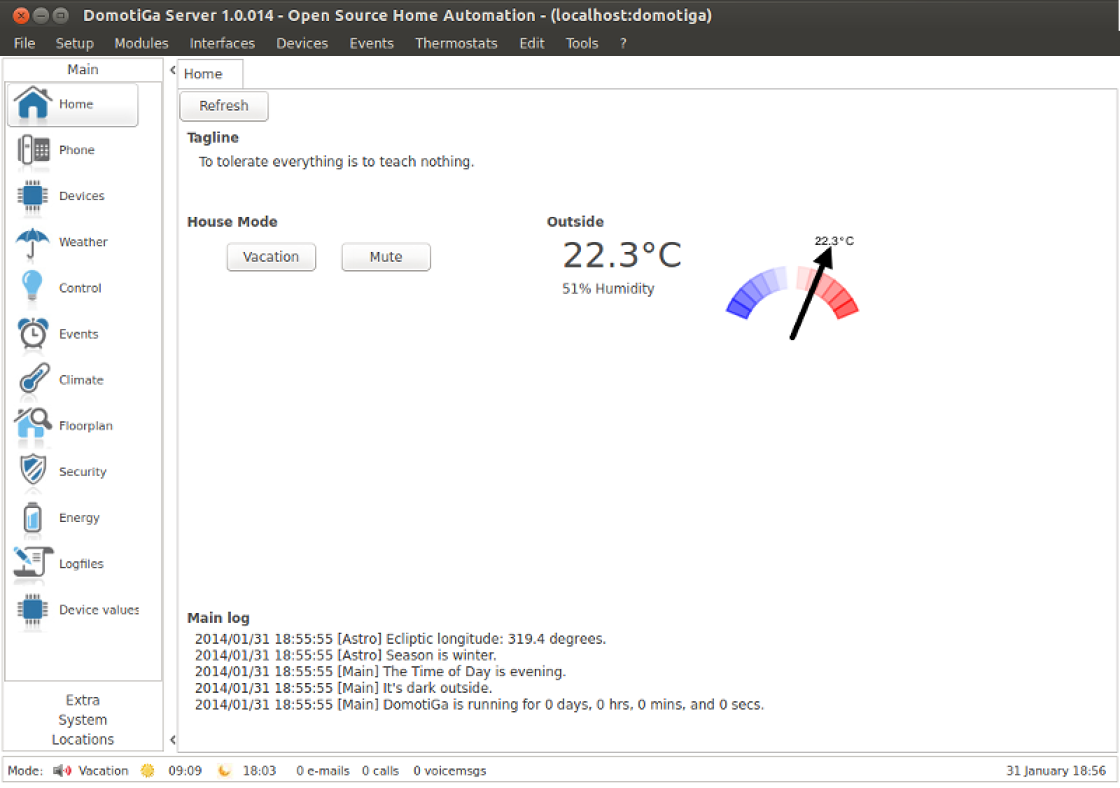Select the Climate thermometer icon

pyautogui.click(x=33, y=380)
